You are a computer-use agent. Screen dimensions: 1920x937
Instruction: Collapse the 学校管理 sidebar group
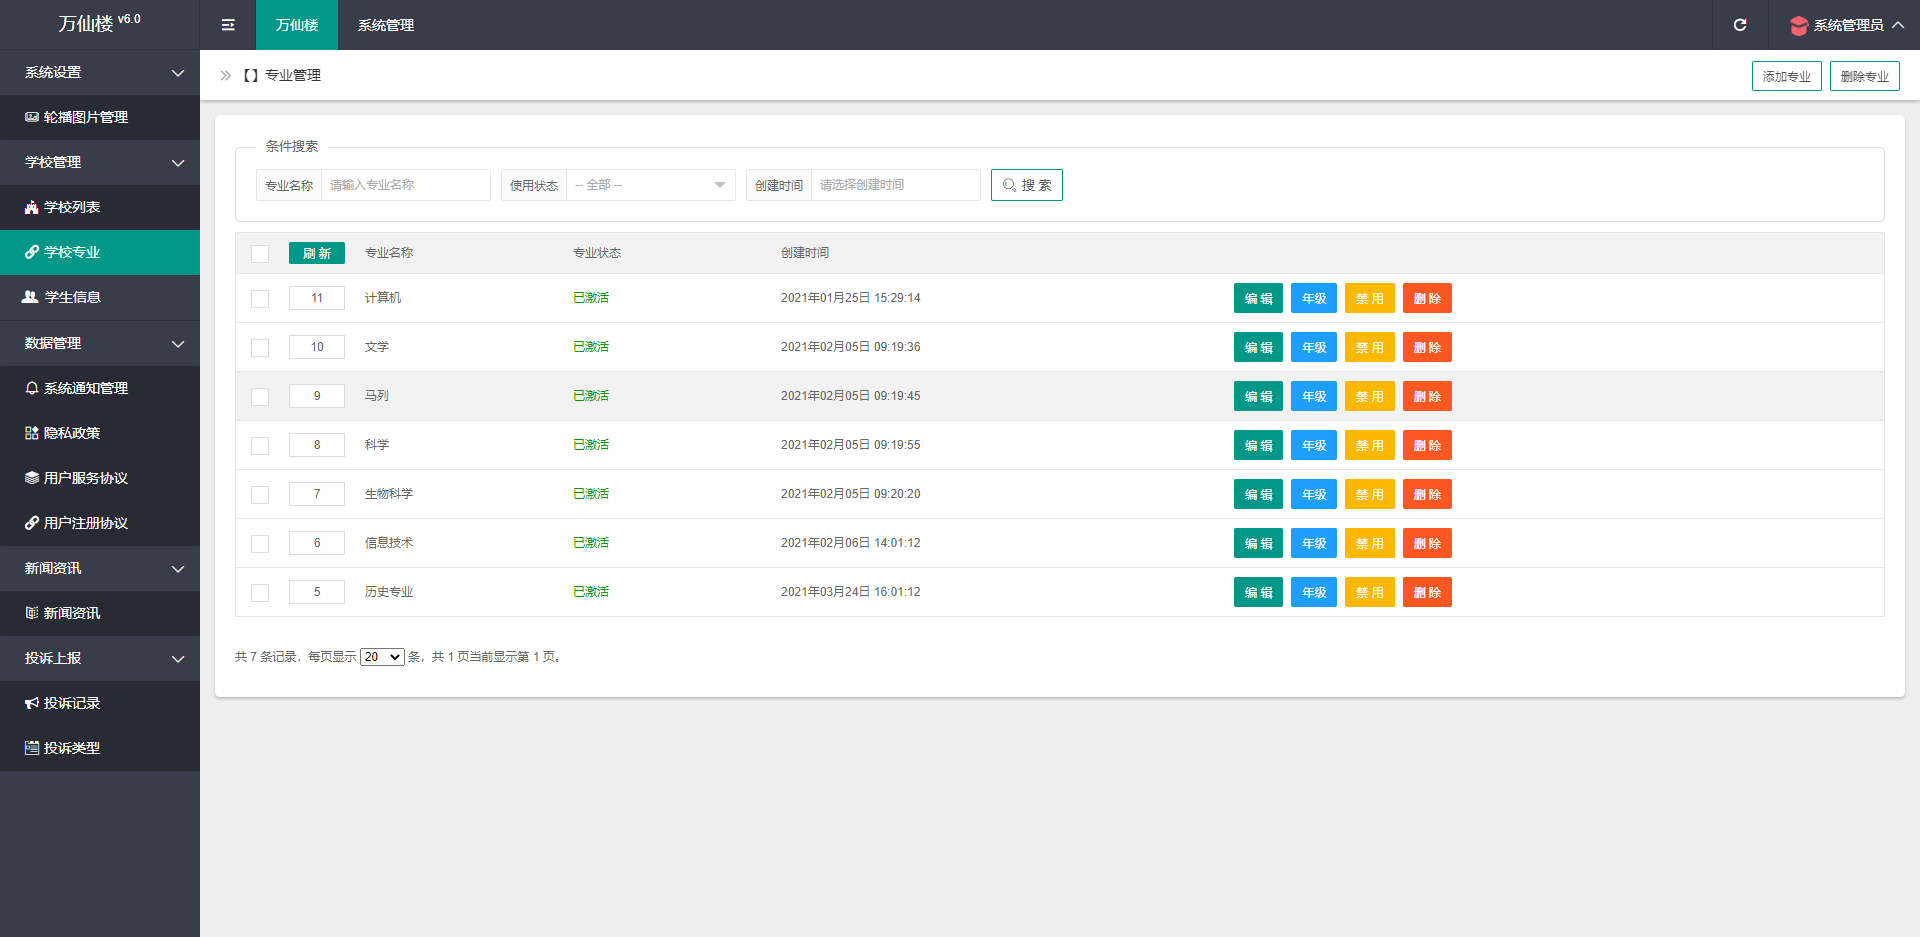point(100,162)
